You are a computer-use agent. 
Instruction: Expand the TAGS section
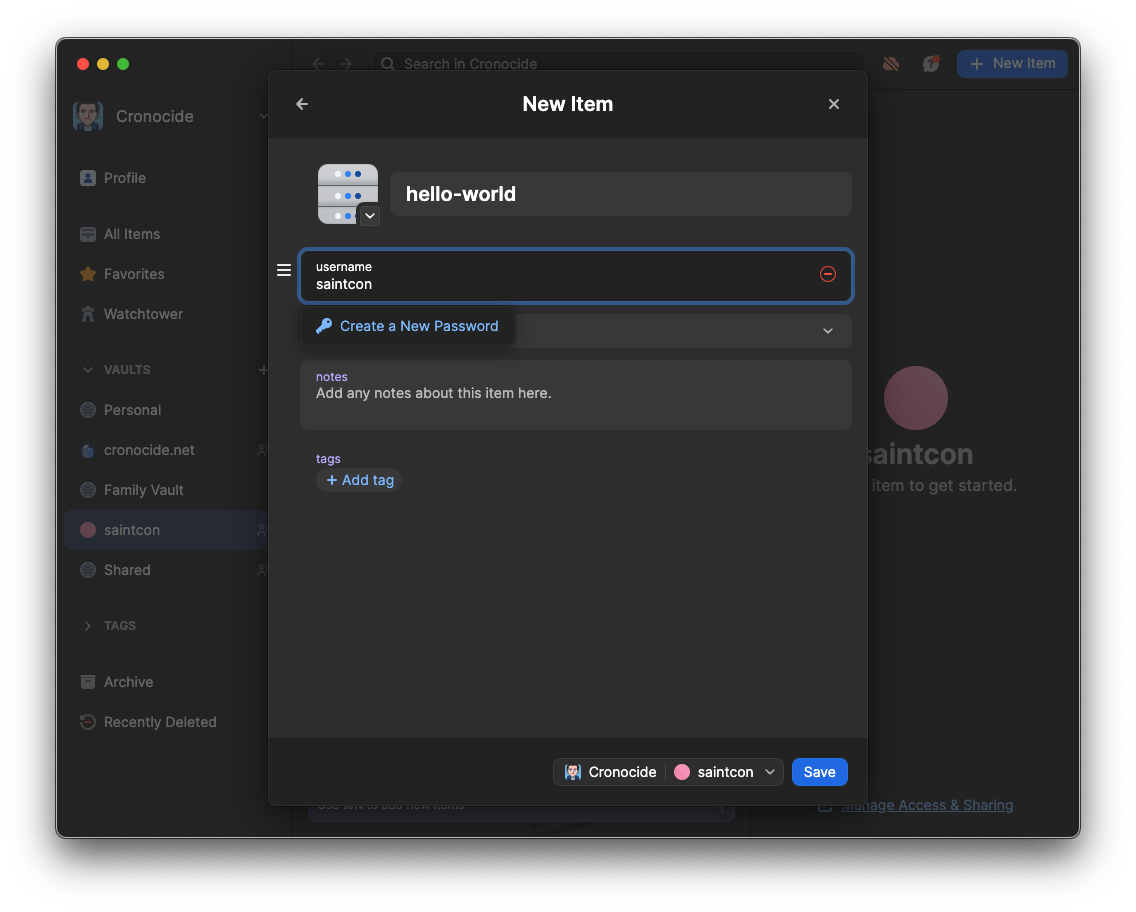coord(88,625)
